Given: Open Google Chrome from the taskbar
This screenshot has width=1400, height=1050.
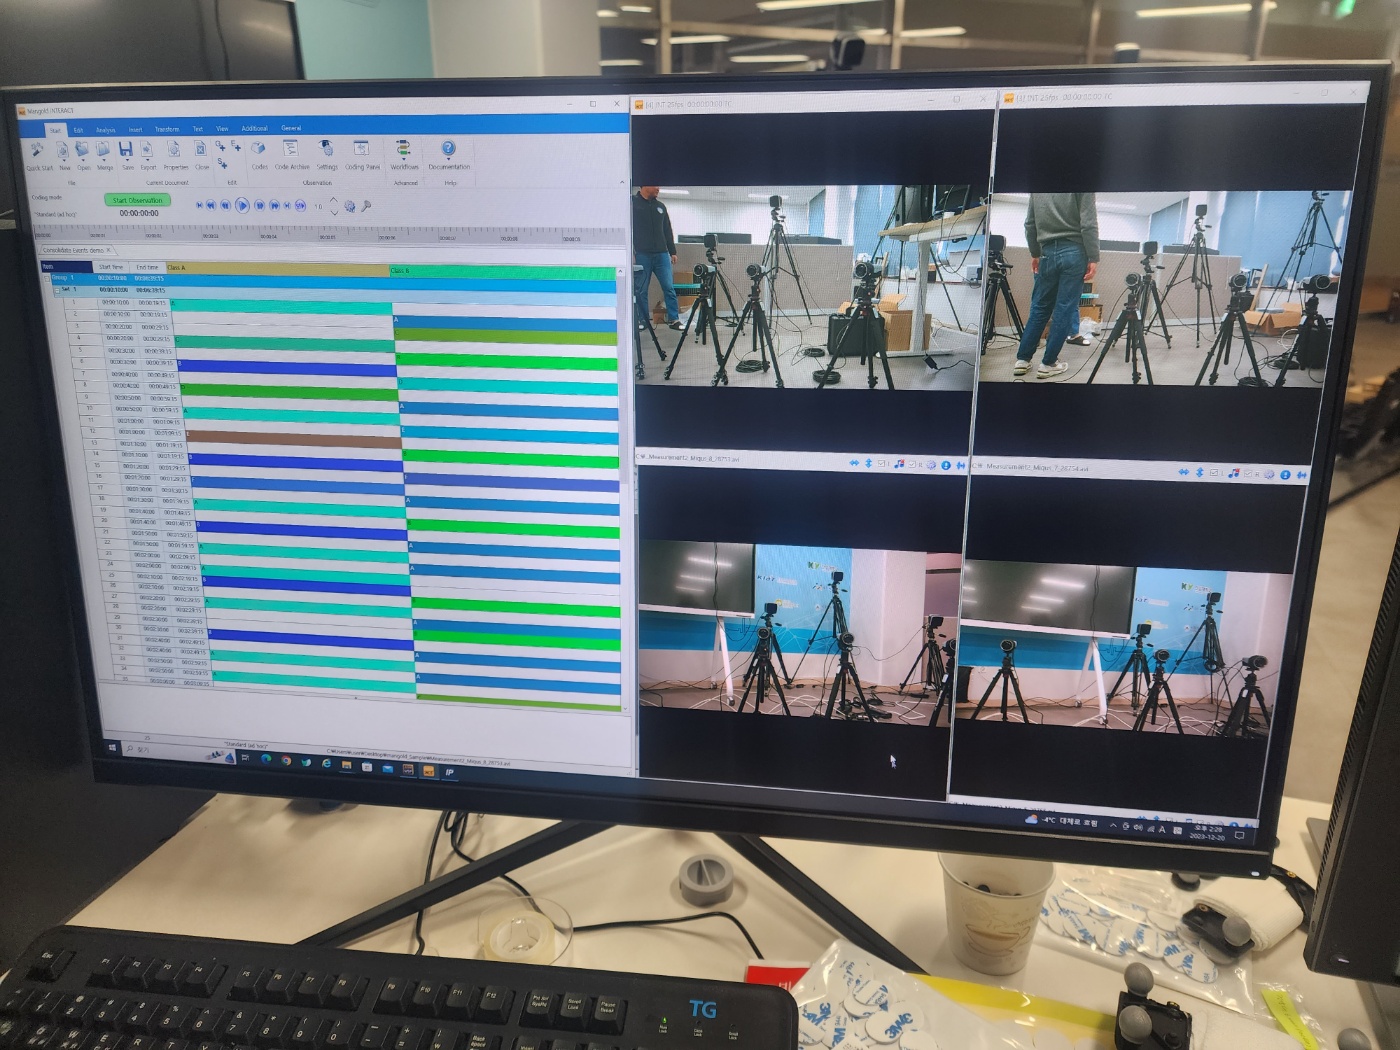Looking at the screenshot, I should (x=286, y=760).
